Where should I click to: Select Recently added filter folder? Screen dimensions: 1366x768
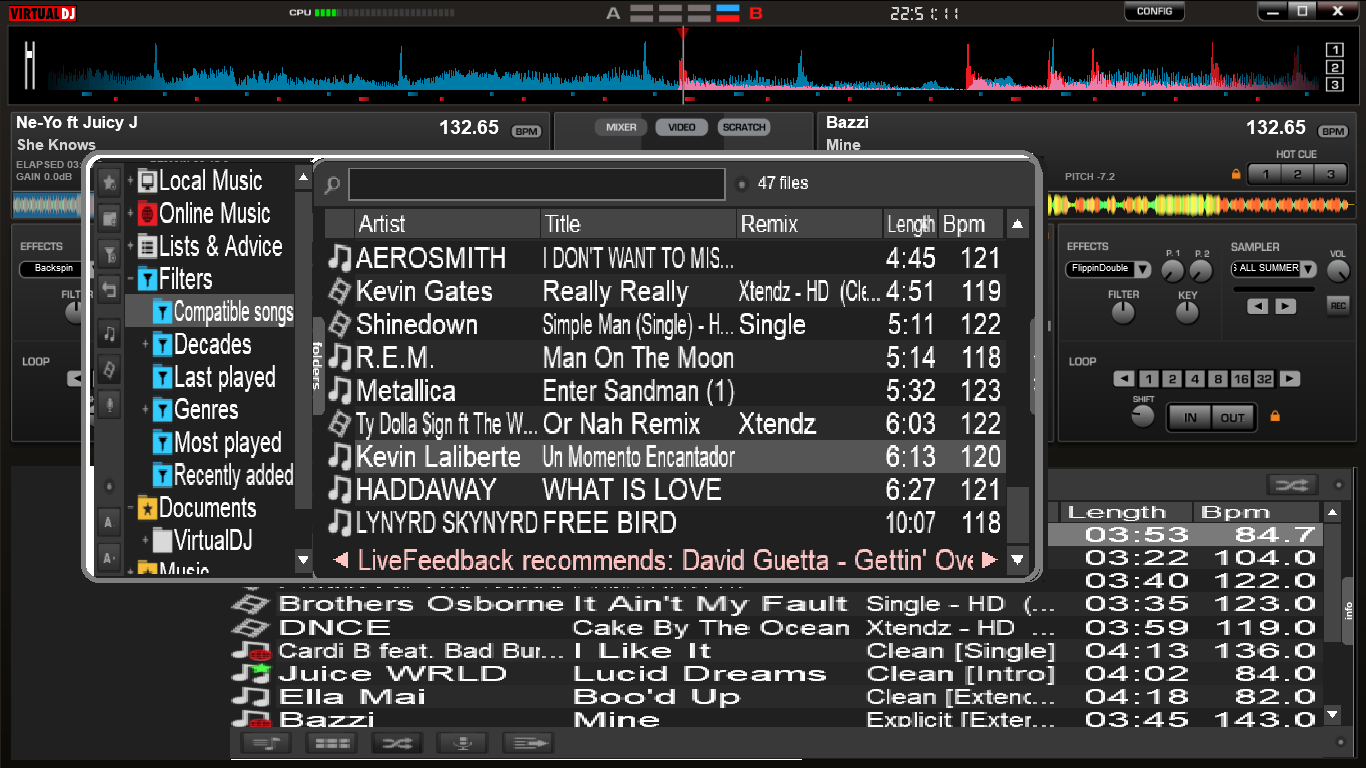click(222, 475)
